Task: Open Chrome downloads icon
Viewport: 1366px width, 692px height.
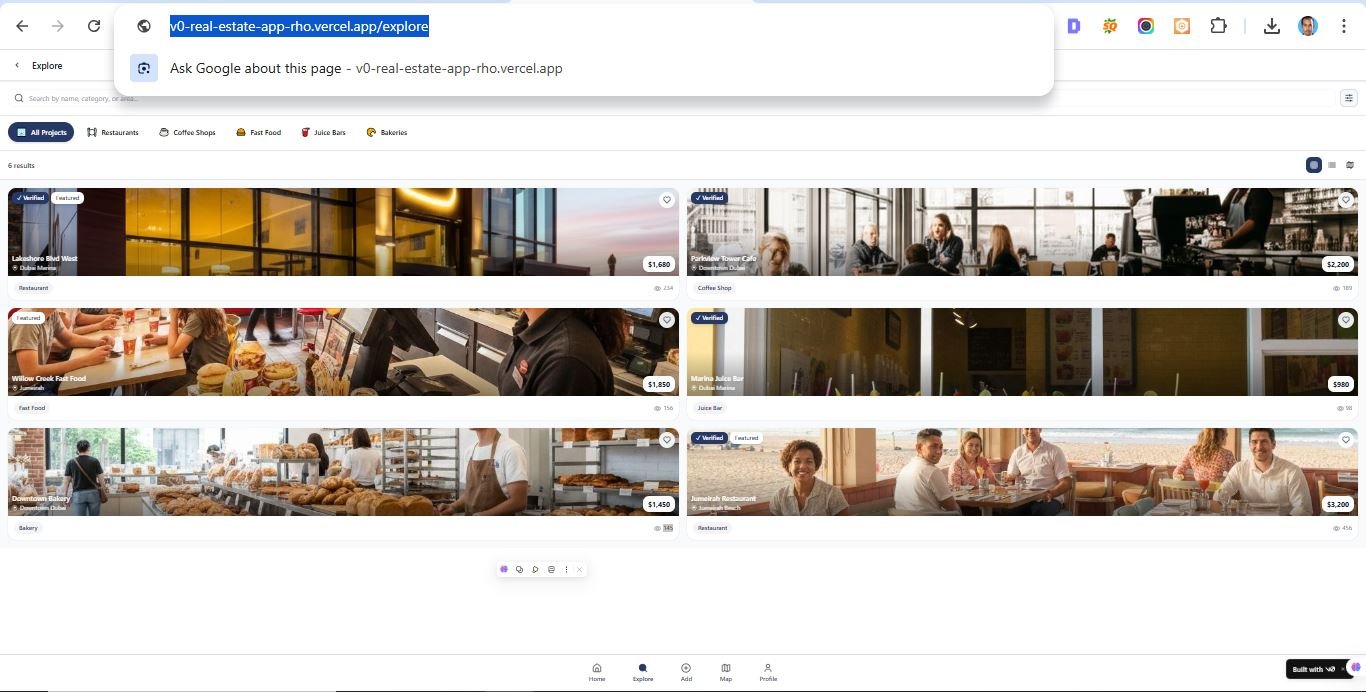Action: tap(1271, 26)
